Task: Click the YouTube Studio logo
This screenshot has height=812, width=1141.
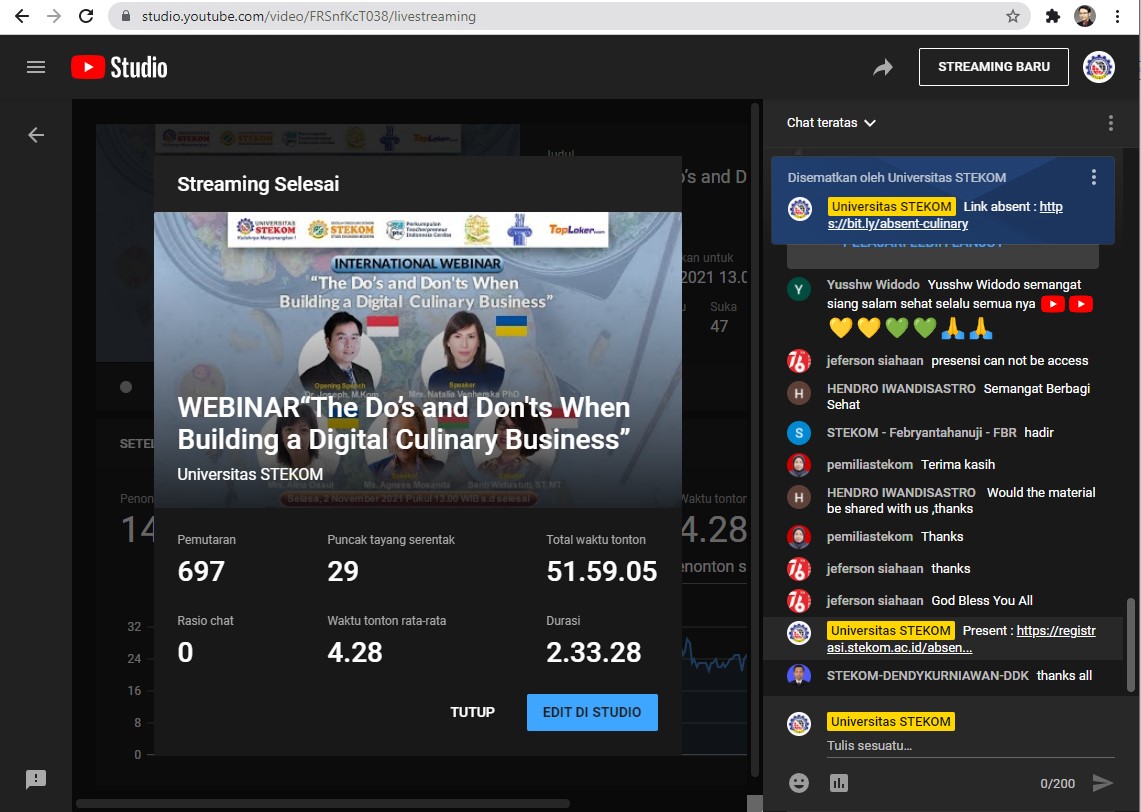Action: [119, 67]
